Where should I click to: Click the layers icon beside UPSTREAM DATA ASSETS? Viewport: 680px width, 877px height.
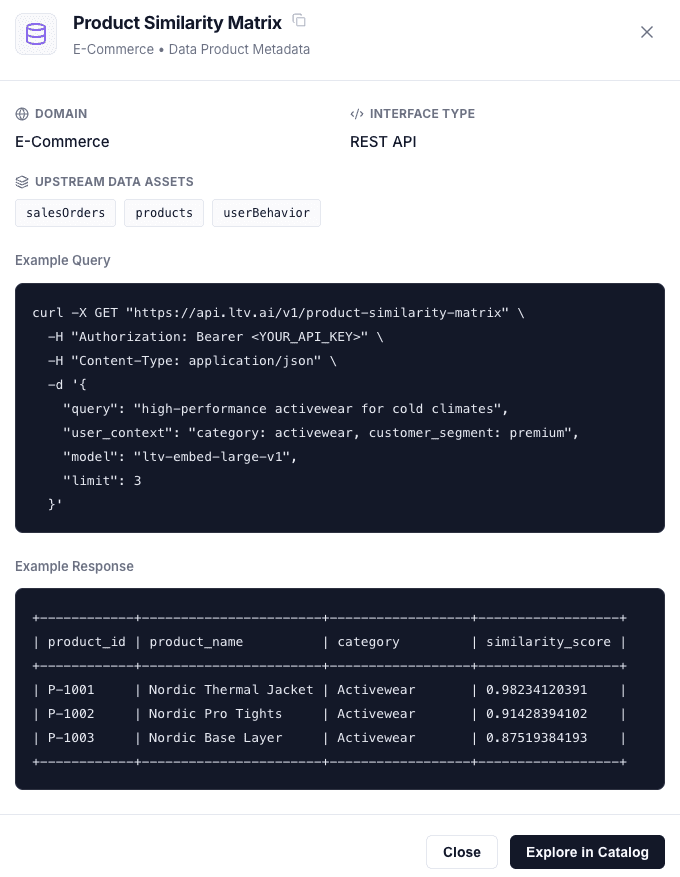(21, 181)
